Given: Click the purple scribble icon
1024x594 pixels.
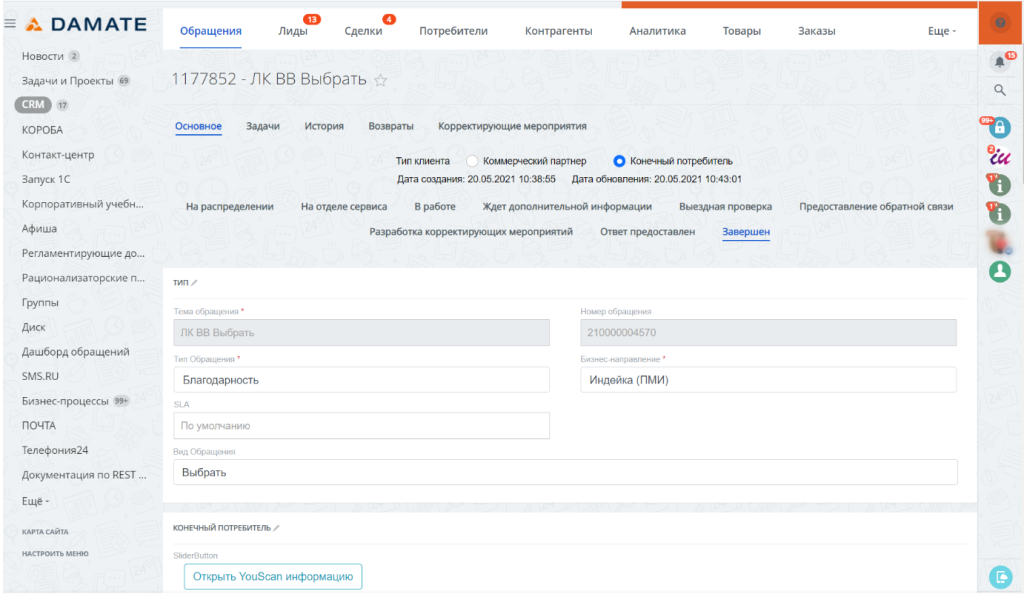Looking at the screenshot, I should click(1000, 157).
